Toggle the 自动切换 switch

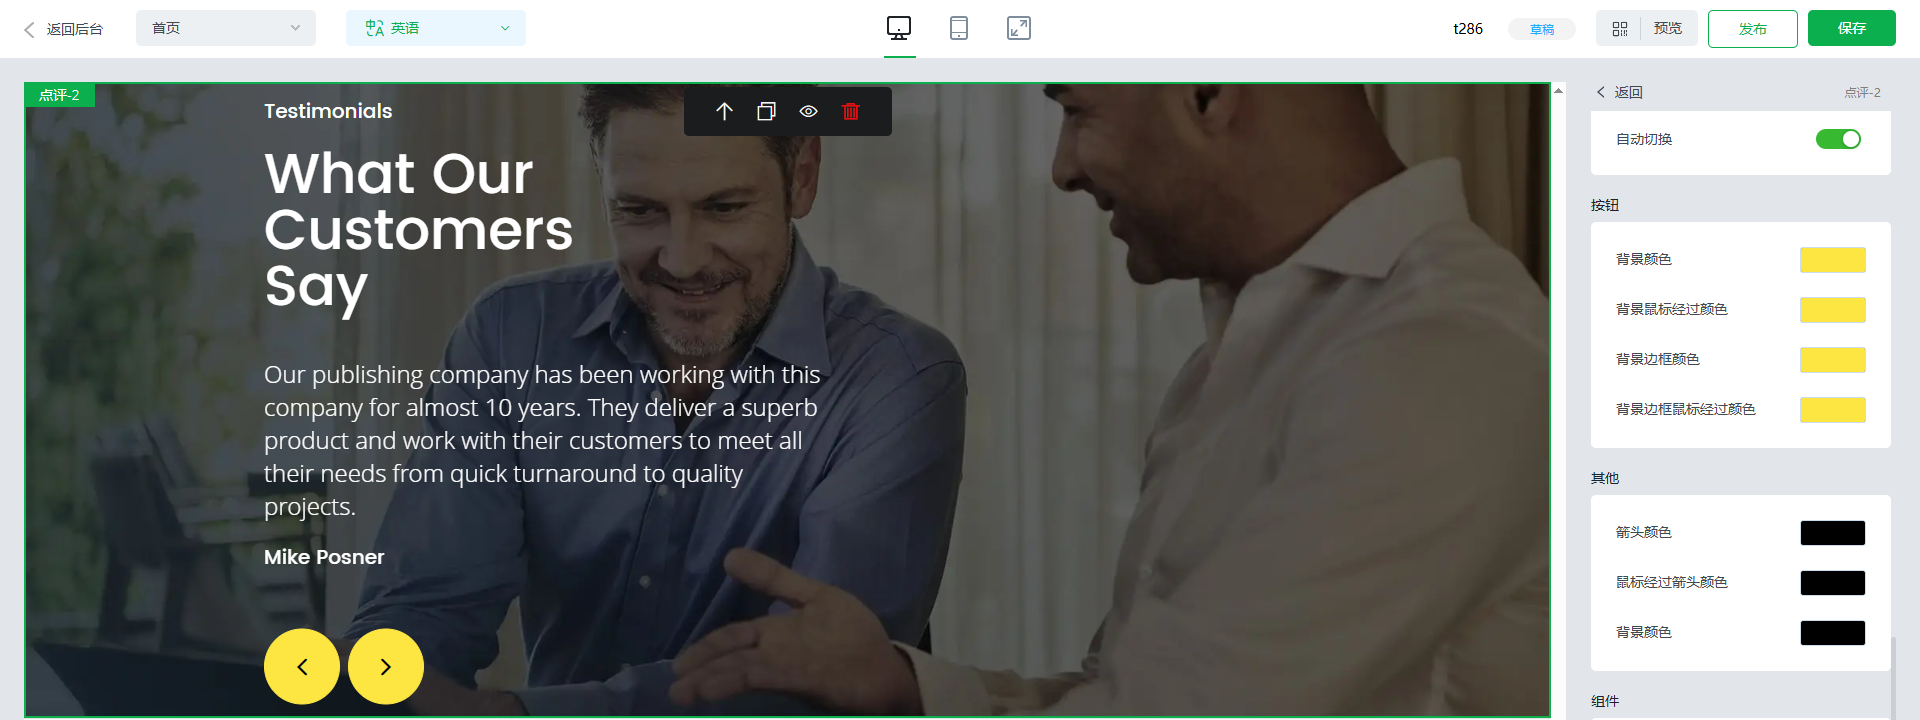pos(1838,139)
